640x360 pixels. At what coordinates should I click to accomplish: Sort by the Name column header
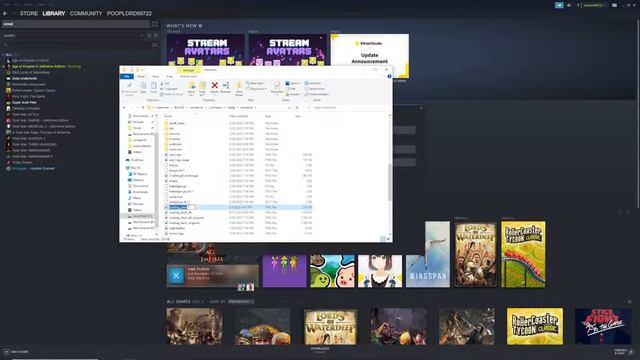(x=168, y=116)
